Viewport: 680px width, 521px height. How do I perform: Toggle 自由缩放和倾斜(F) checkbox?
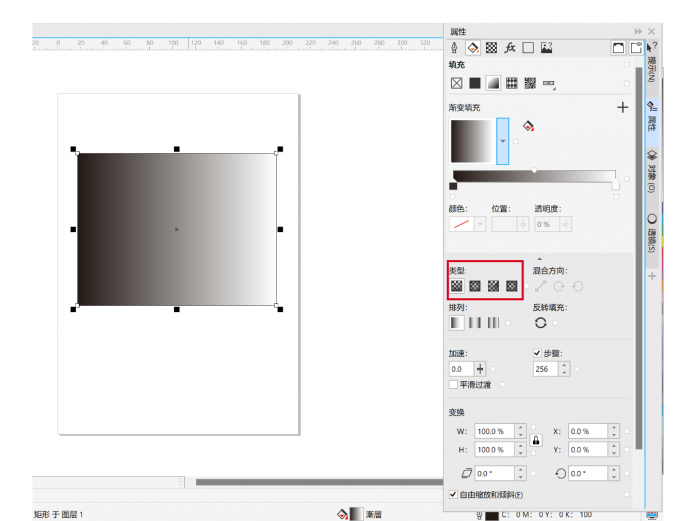point(453,494)
